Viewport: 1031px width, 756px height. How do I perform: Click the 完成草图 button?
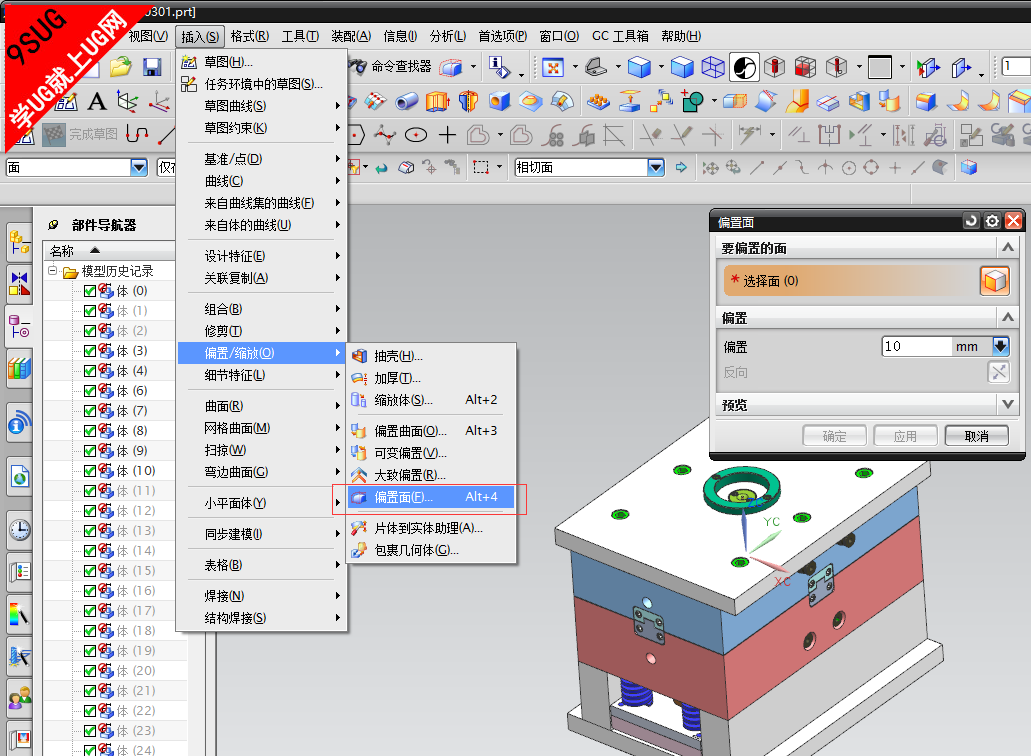81,135
